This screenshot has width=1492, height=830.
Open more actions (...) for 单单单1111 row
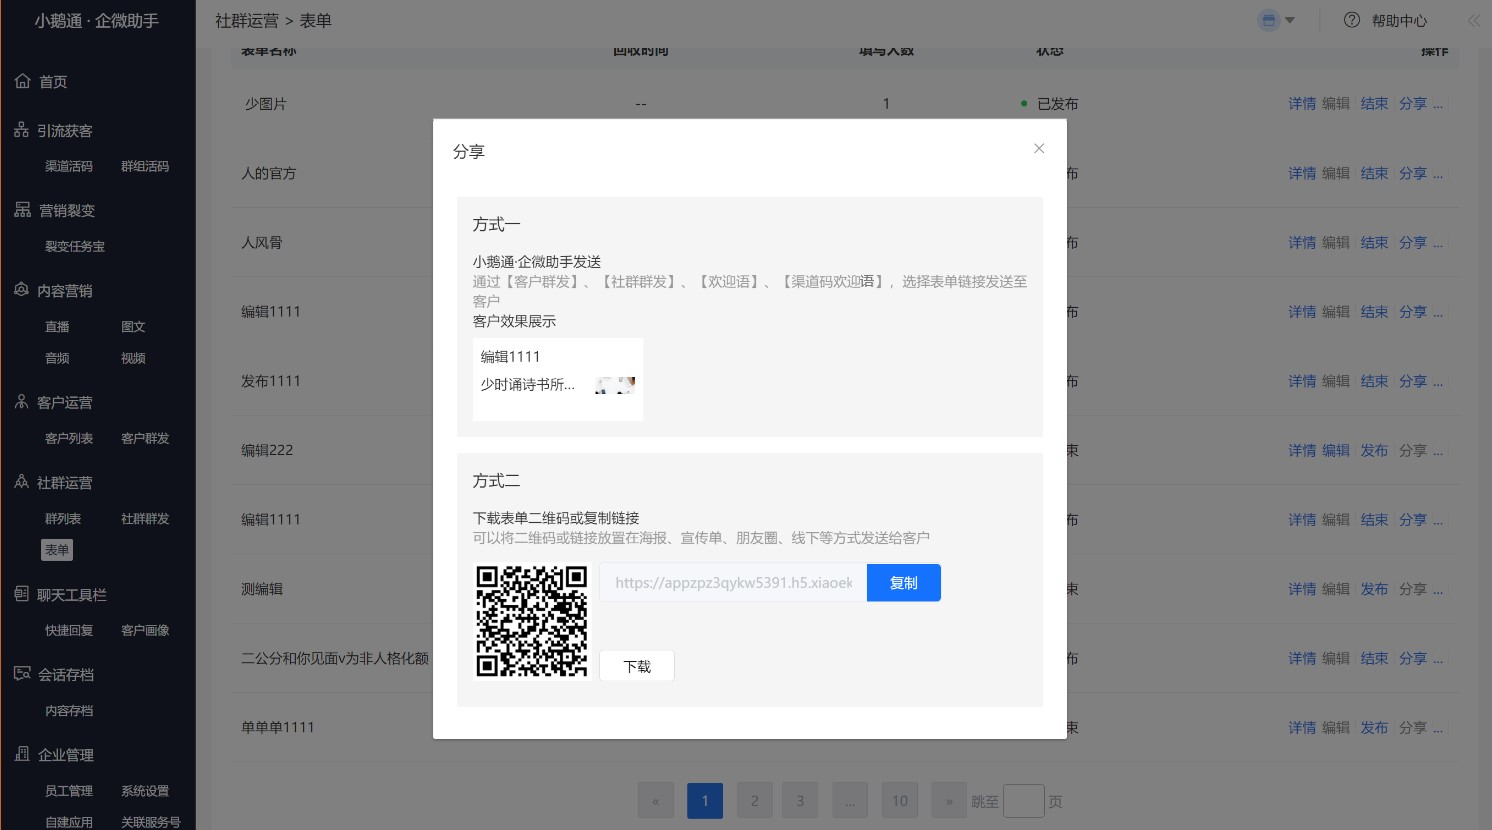pos(1438,728)
